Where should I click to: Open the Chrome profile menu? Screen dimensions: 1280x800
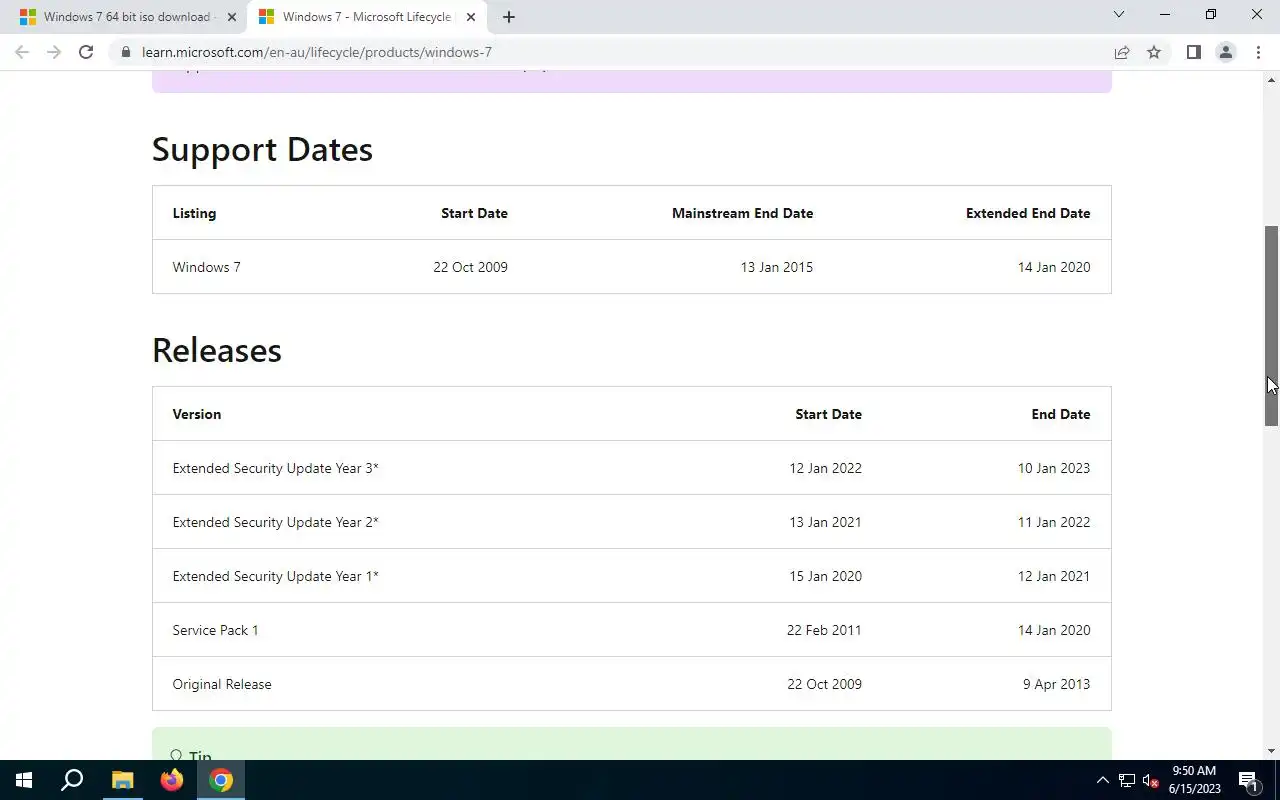(x=1225, y=52)
